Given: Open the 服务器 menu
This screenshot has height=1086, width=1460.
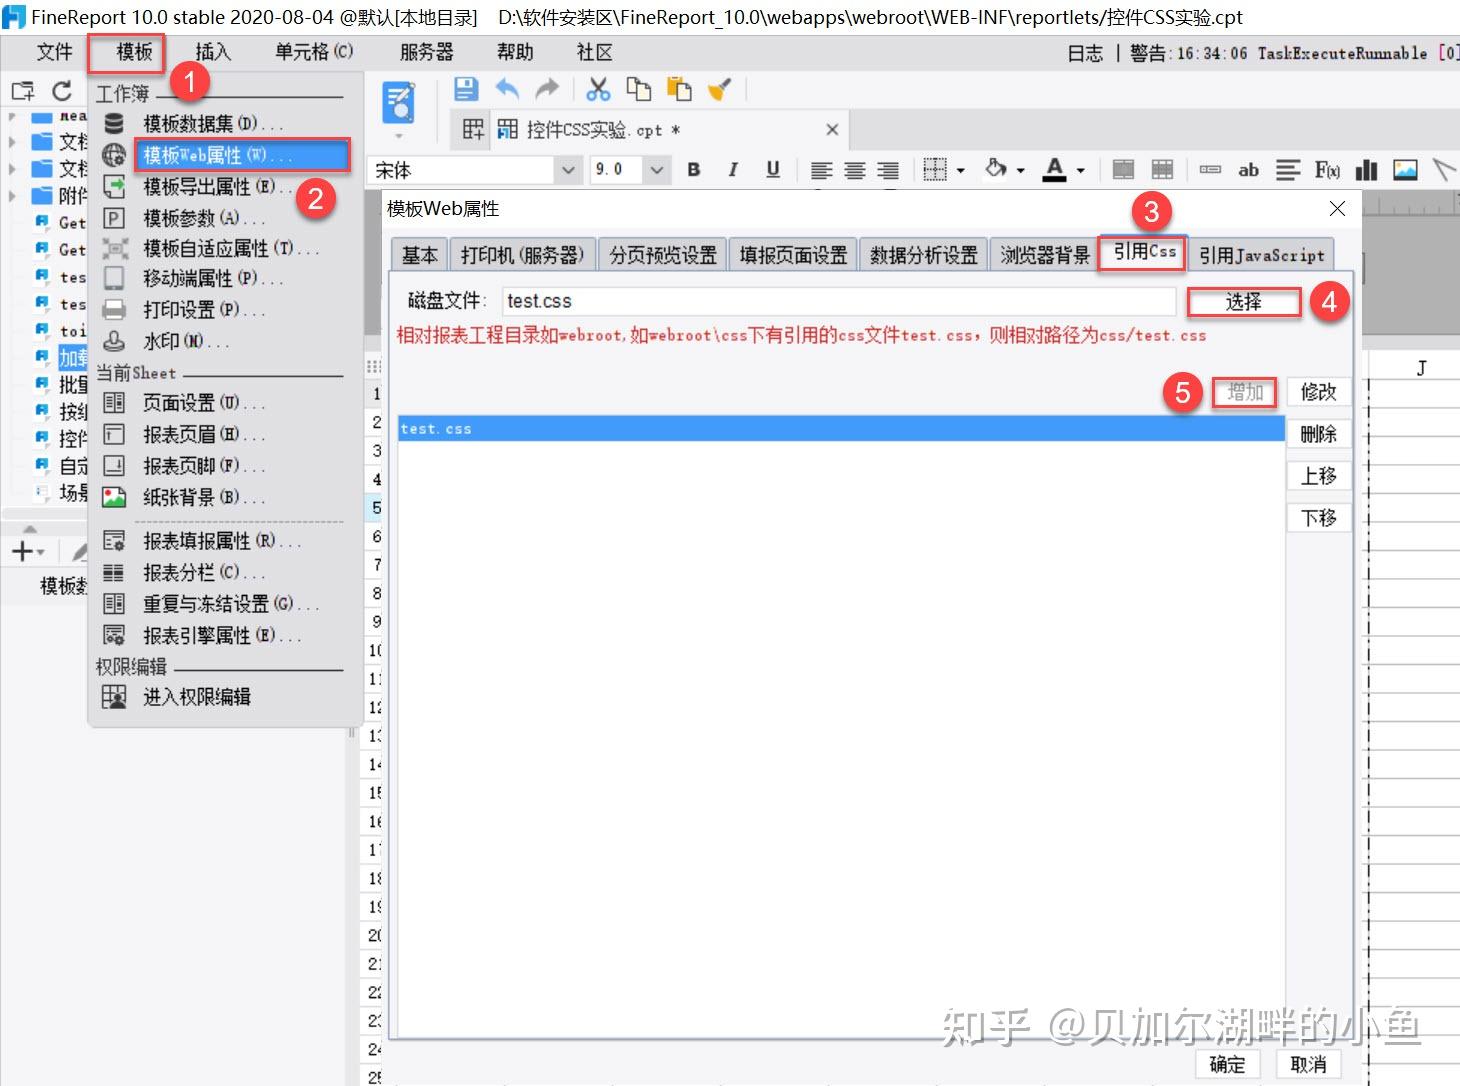Looking at the screenshot, I should point(426,52).
